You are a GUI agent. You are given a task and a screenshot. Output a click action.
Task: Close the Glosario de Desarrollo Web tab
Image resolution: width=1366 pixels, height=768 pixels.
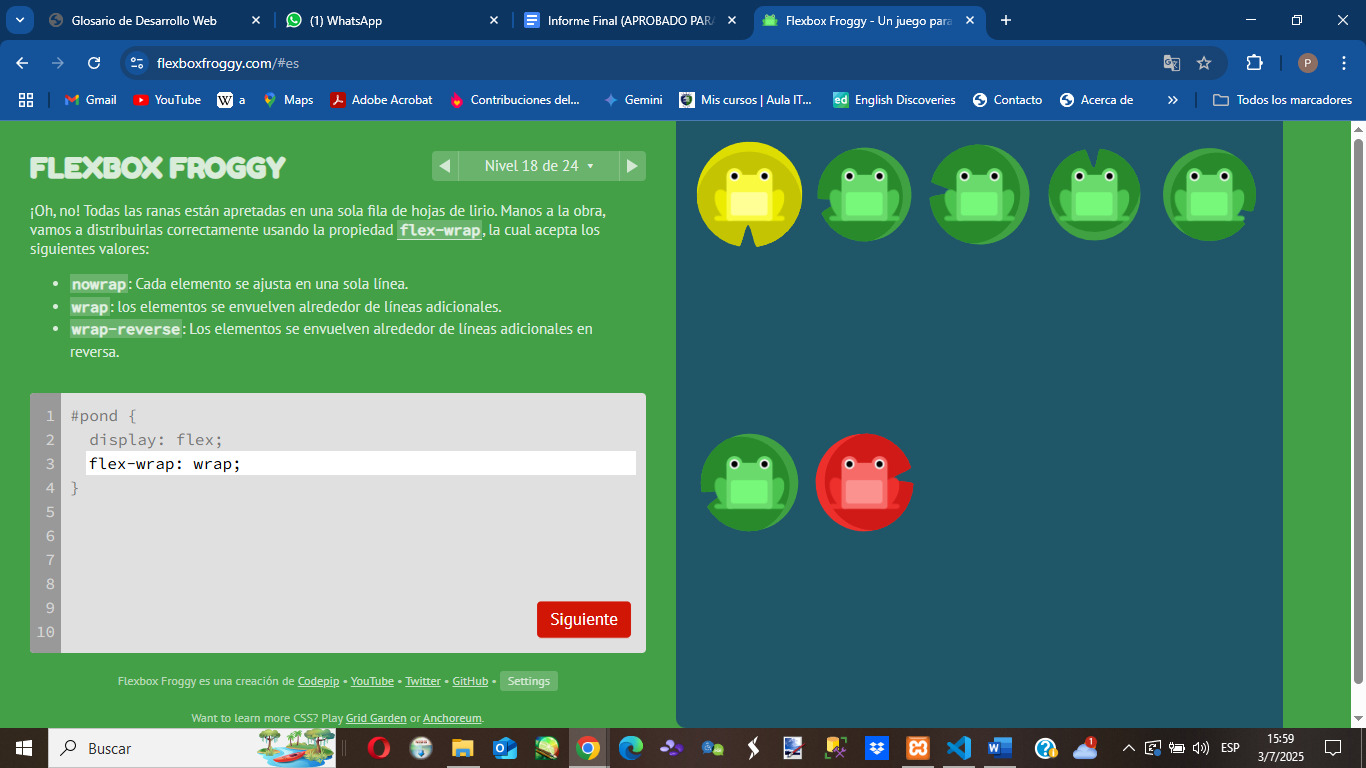(x=256, y=20)
